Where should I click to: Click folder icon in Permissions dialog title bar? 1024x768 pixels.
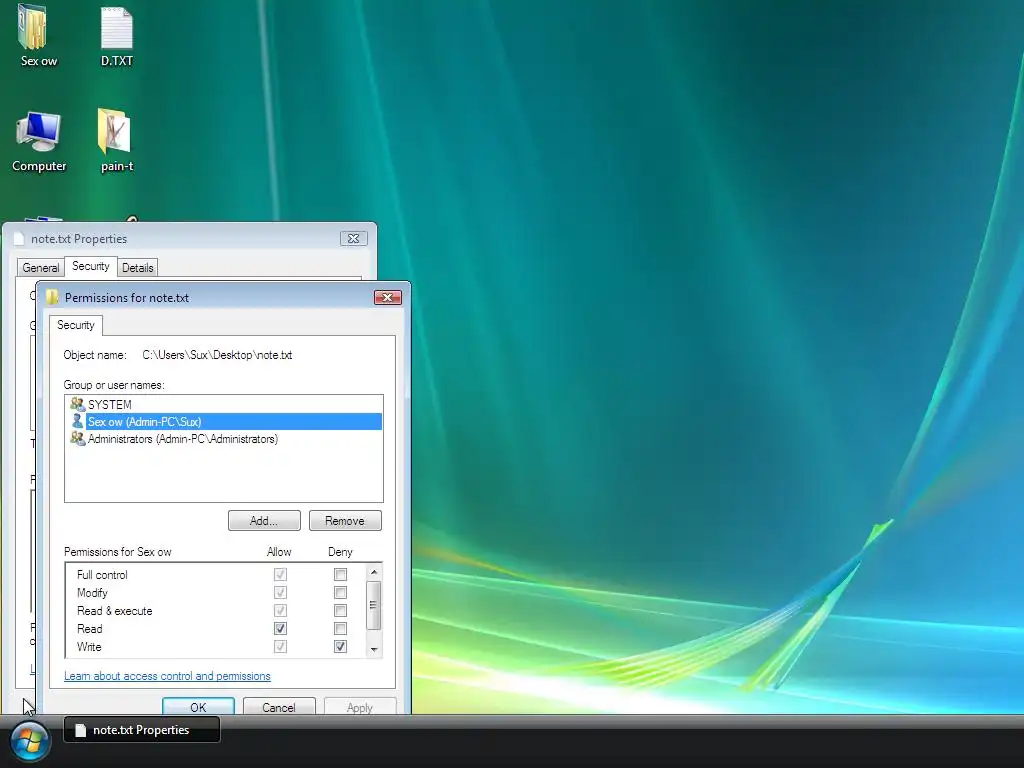[53, 298]
